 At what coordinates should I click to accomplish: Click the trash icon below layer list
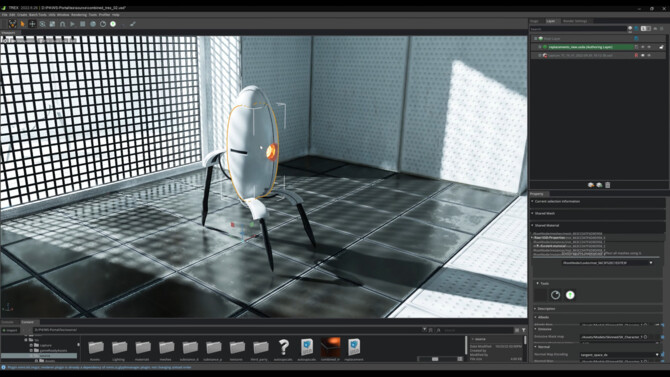(608, 185)
